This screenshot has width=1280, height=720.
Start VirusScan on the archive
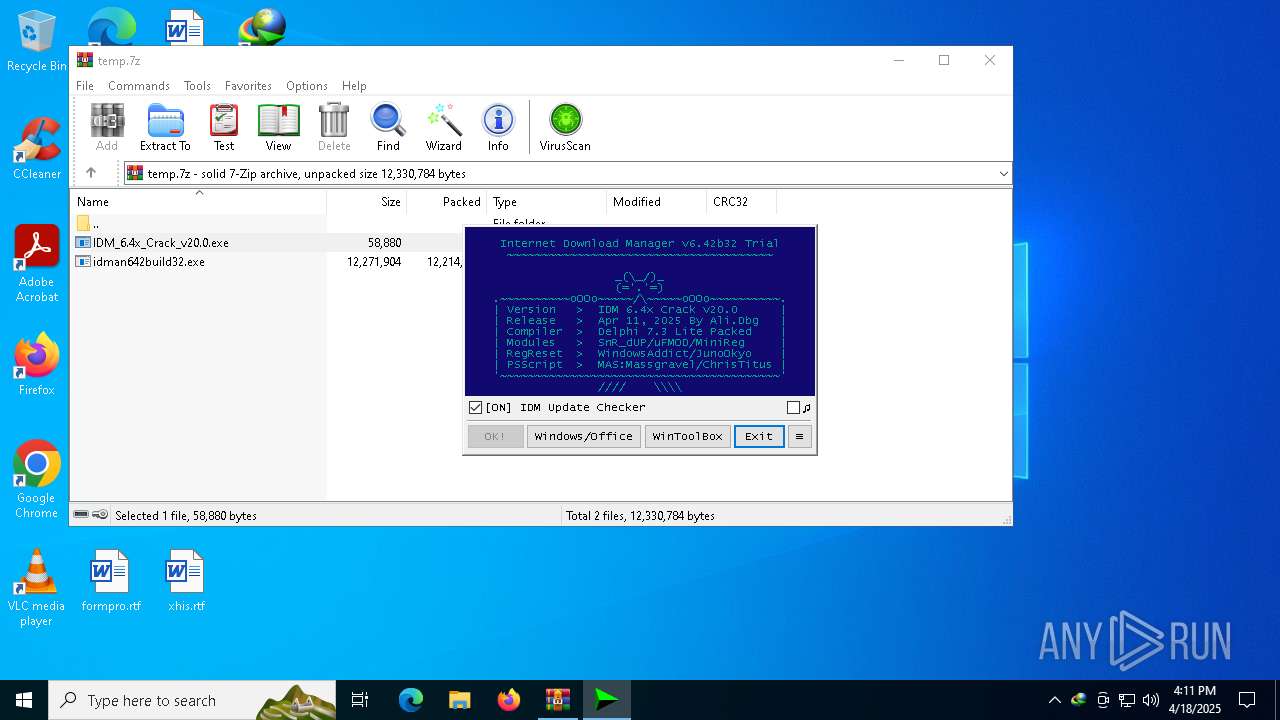pyautogui.click(x=565, y=127)
